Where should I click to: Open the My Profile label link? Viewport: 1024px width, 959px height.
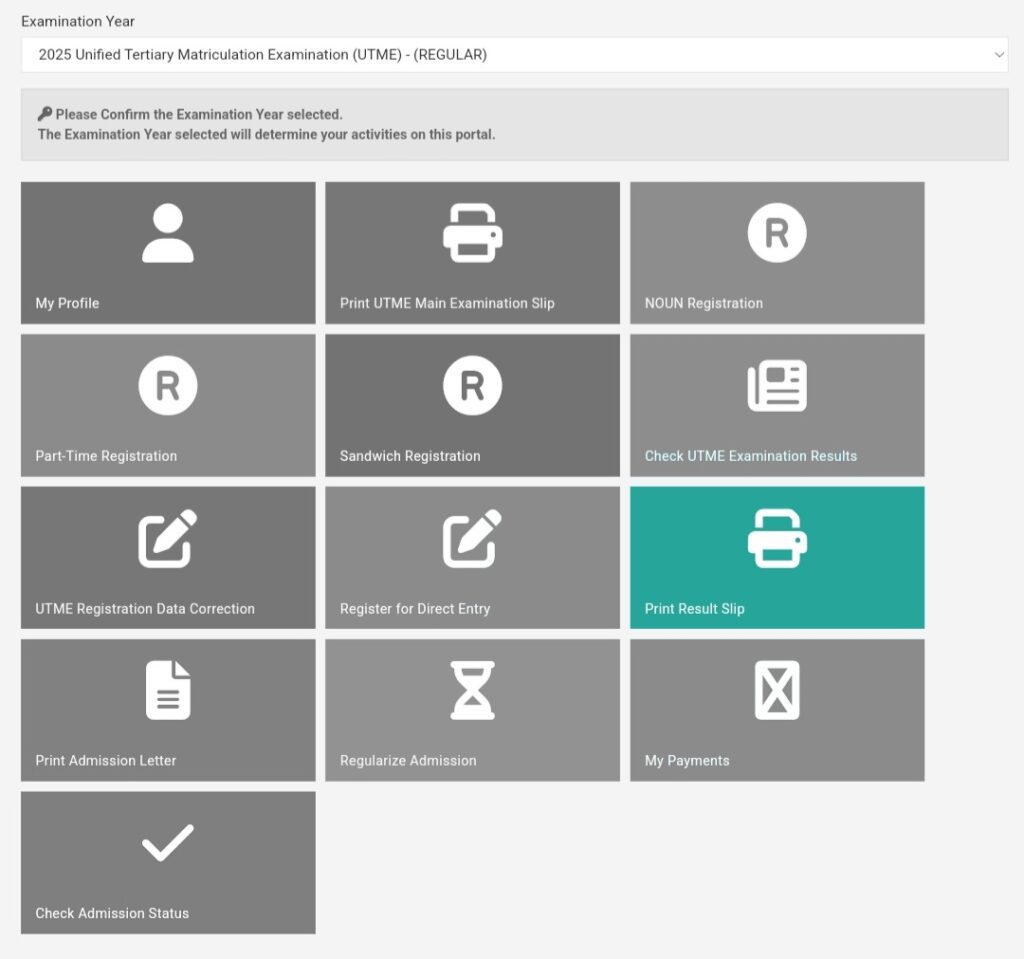pos(67,303)
